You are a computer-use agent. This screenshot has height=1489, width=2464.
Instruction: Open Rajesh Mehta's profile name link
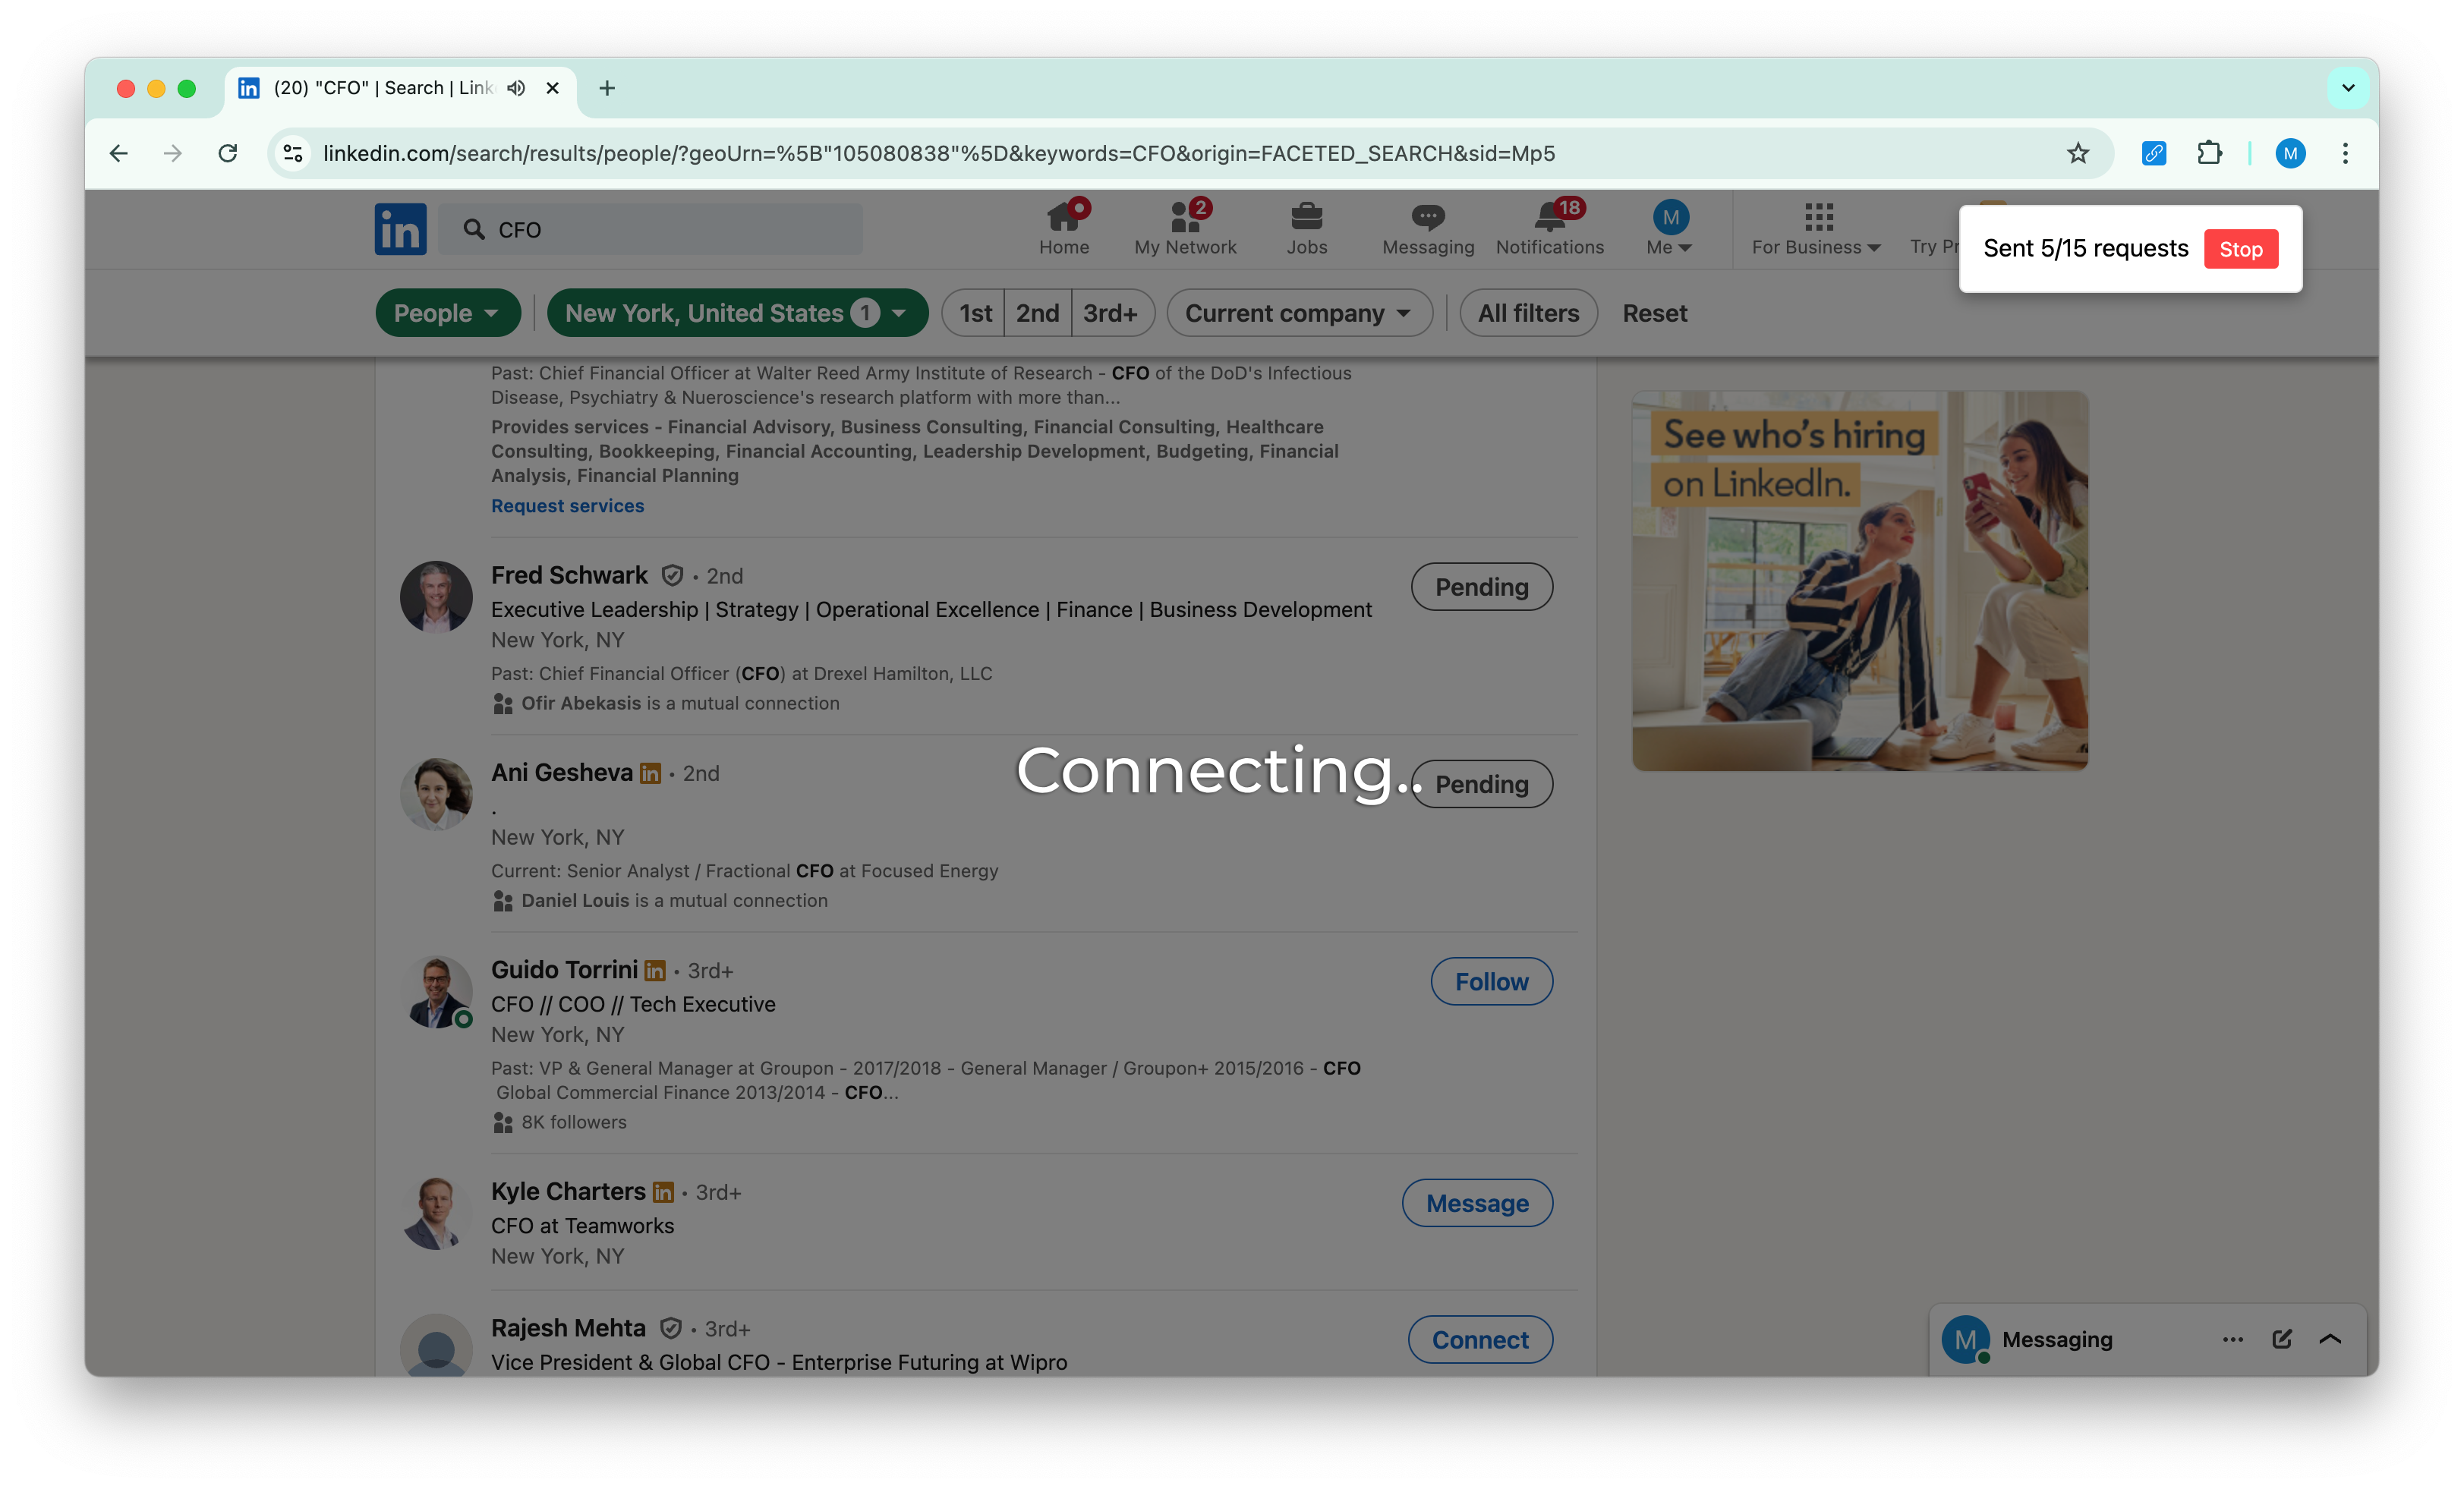click(x=568, y=1328)
